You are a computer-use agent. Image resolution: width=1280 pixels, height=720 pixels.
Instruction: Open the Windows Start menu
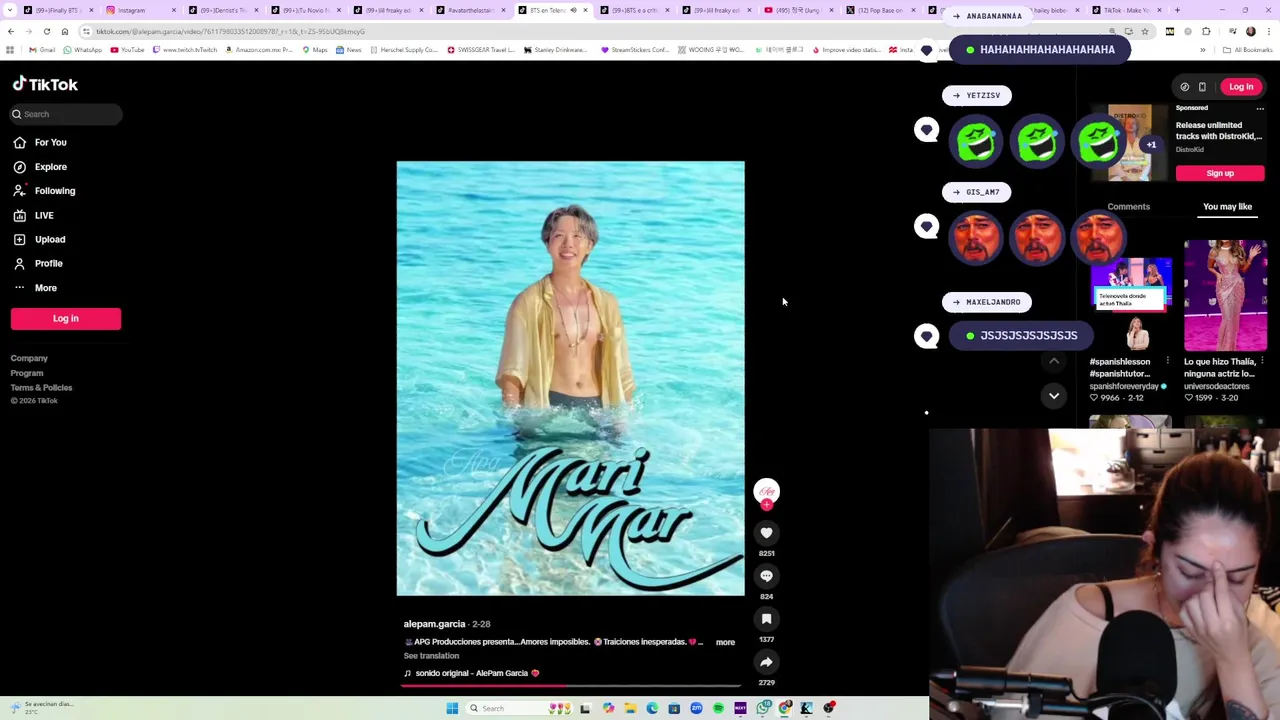[x=452, y=709]
